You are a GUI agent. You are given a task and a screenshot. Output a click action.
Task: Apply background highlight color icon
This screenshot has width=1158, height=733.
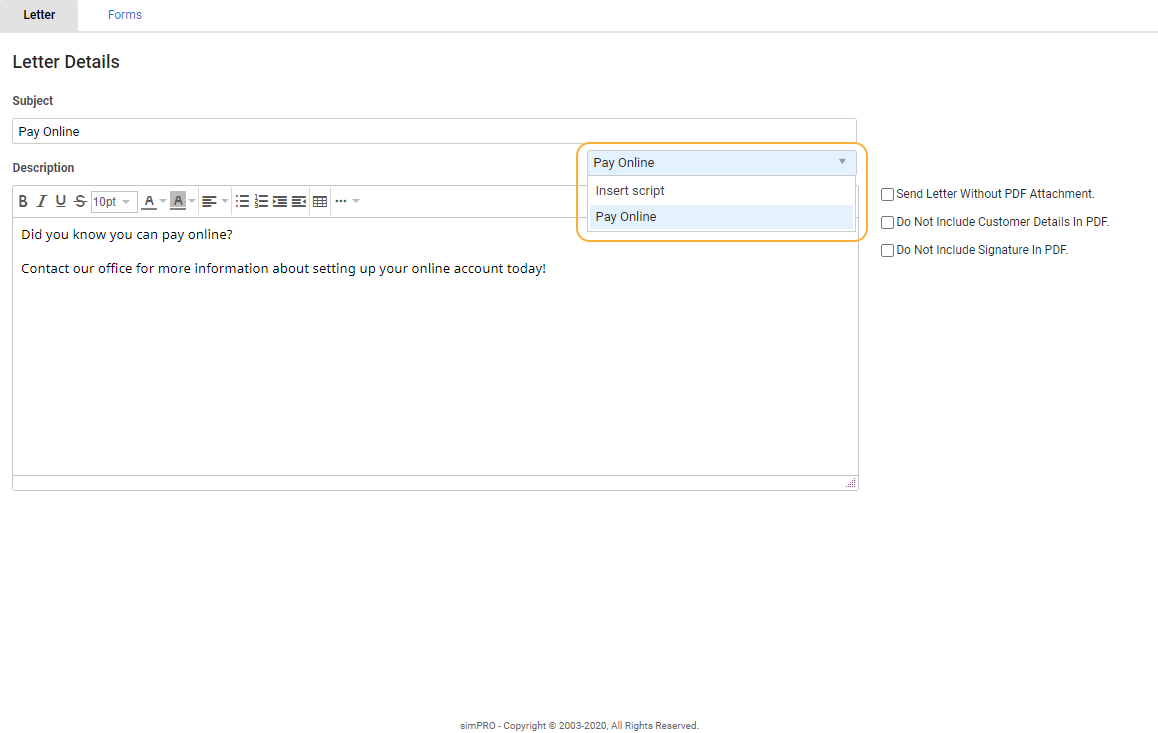178,201
